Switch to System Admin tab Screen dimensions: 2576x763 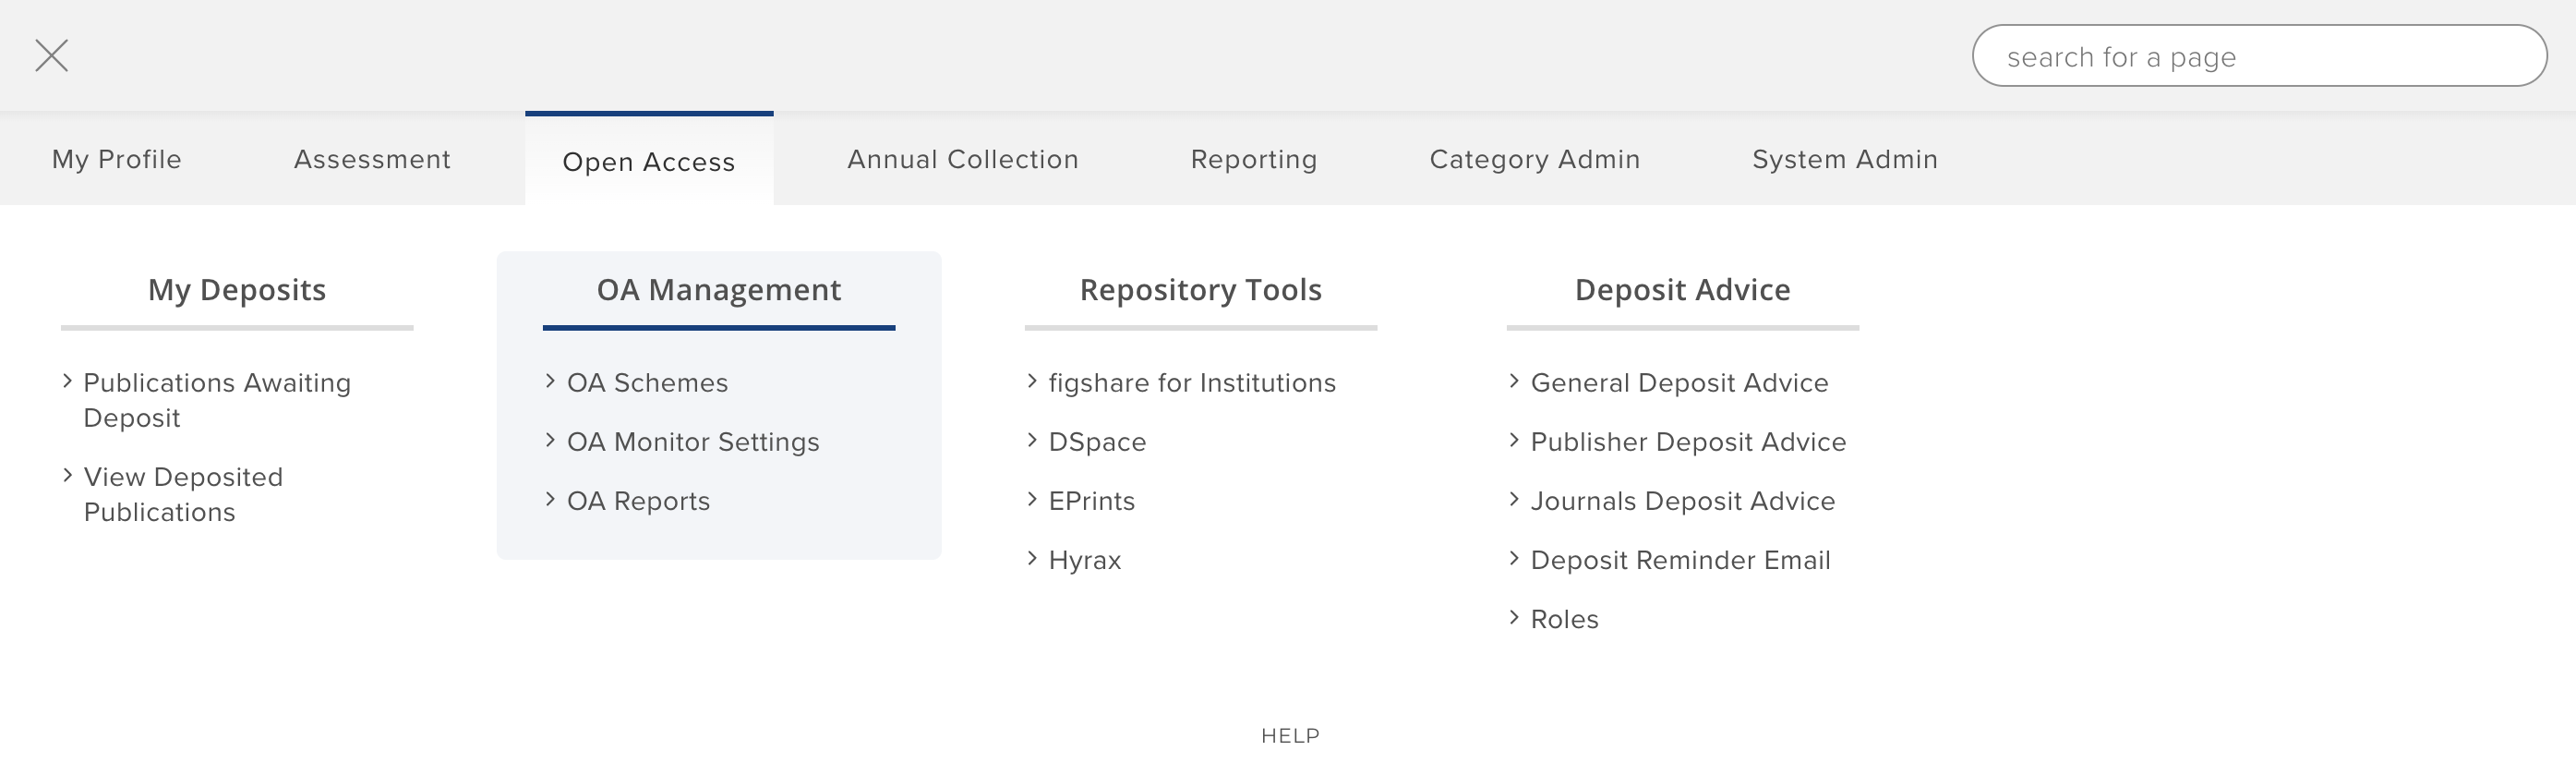click(x=1844, y=159)
